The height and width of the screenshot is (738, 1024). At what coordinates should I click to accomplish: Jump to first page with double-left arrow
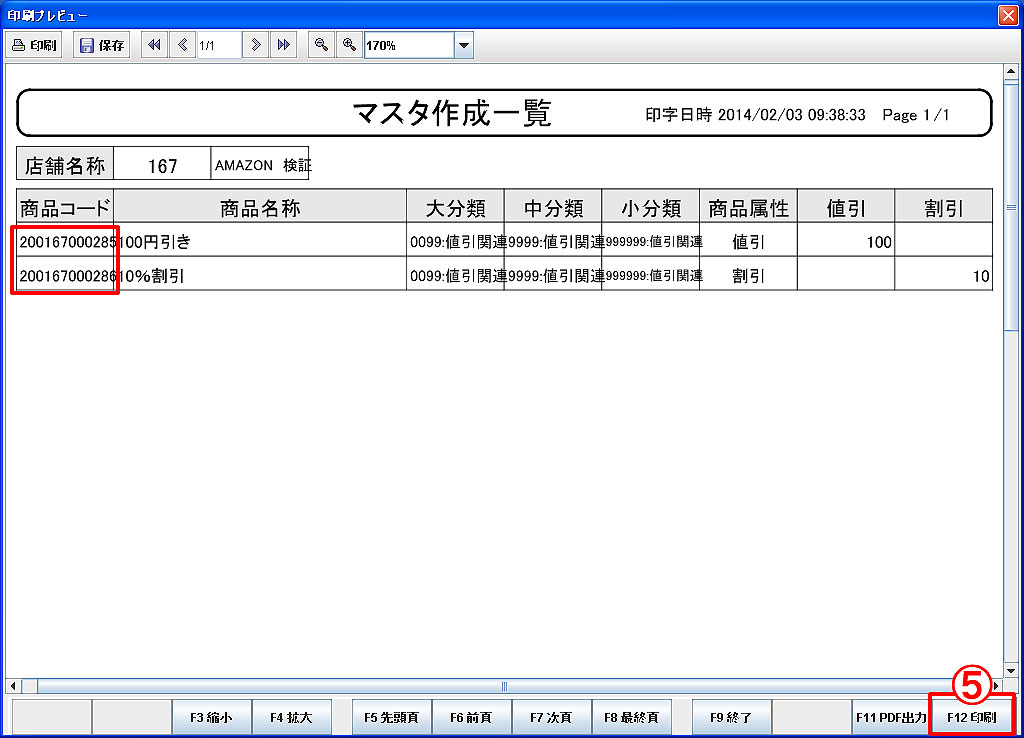(x=154, y=45)
